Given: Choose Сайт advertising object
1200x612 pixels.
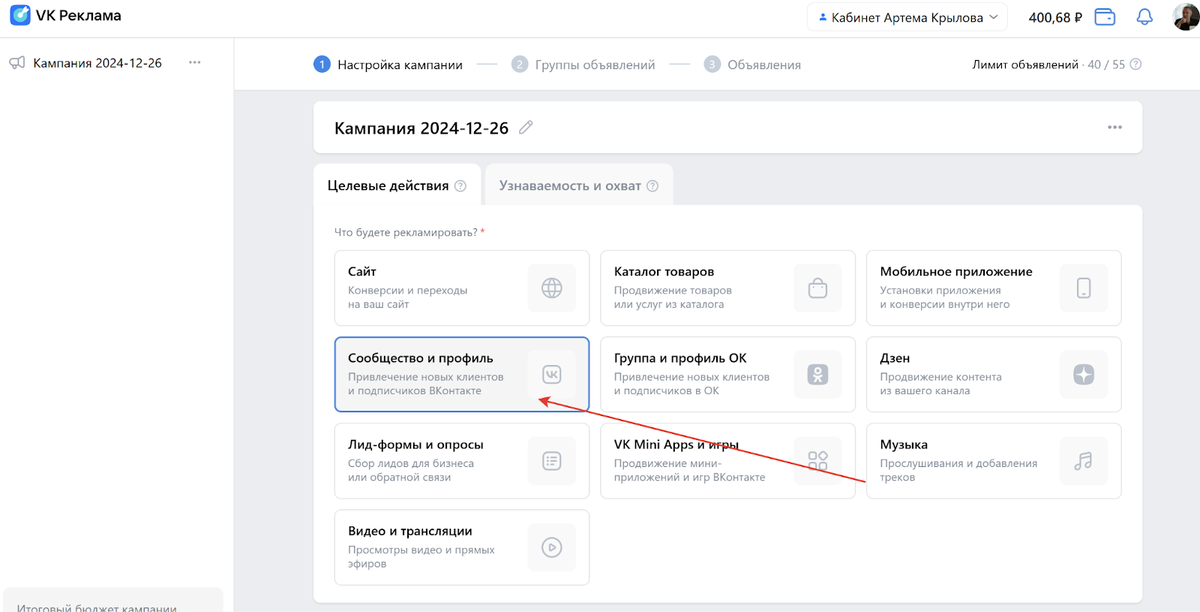Looking at the screenshot, I should [x=462, y=288].
